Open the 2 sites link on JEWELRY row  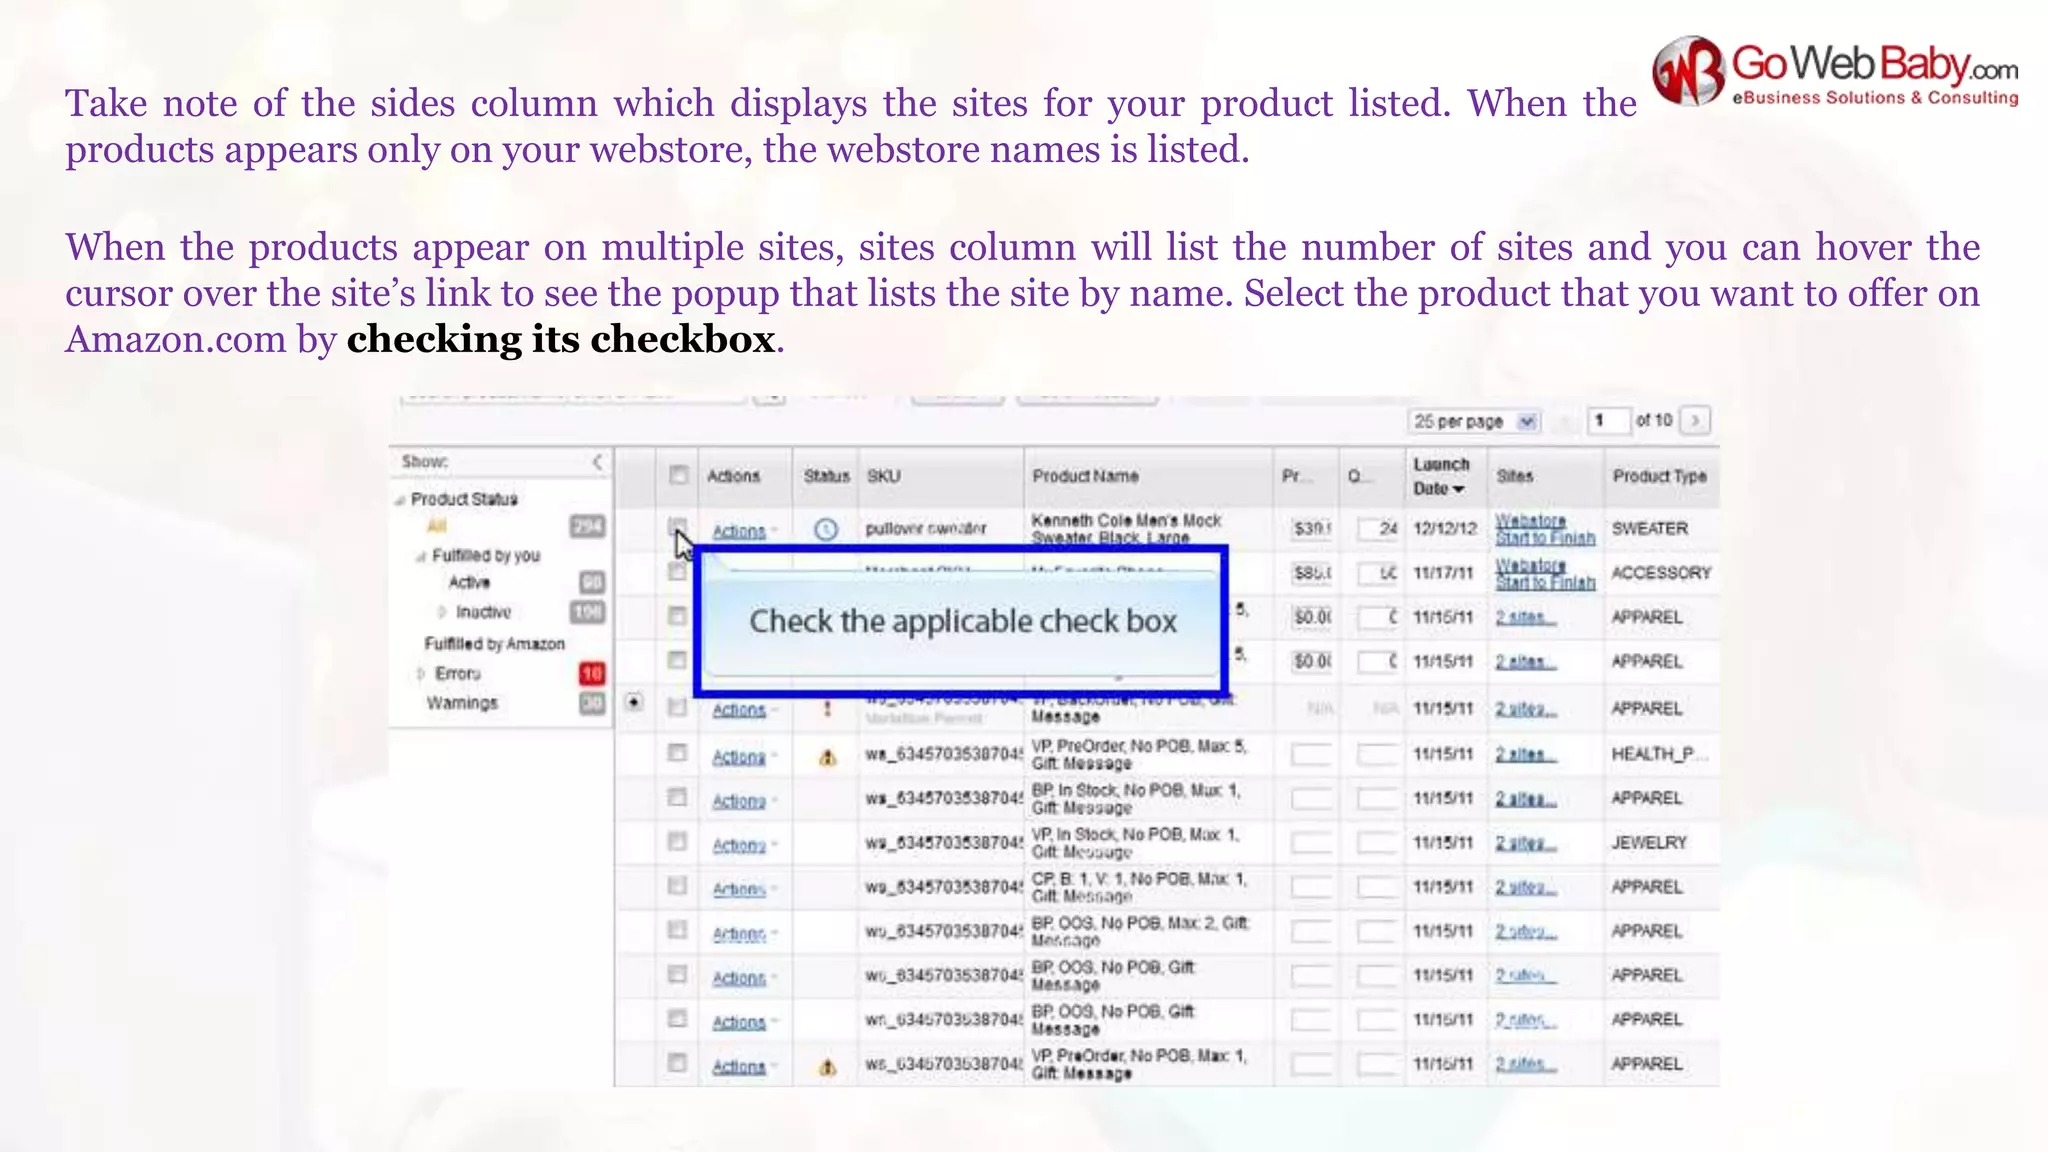1525,843
